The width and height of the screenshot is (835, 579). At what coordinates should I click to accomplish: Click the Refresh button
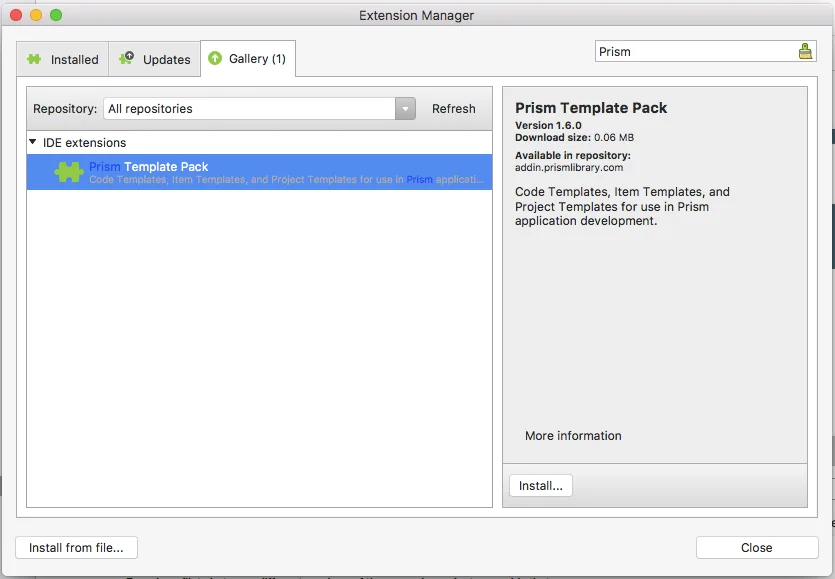(454, 109)
